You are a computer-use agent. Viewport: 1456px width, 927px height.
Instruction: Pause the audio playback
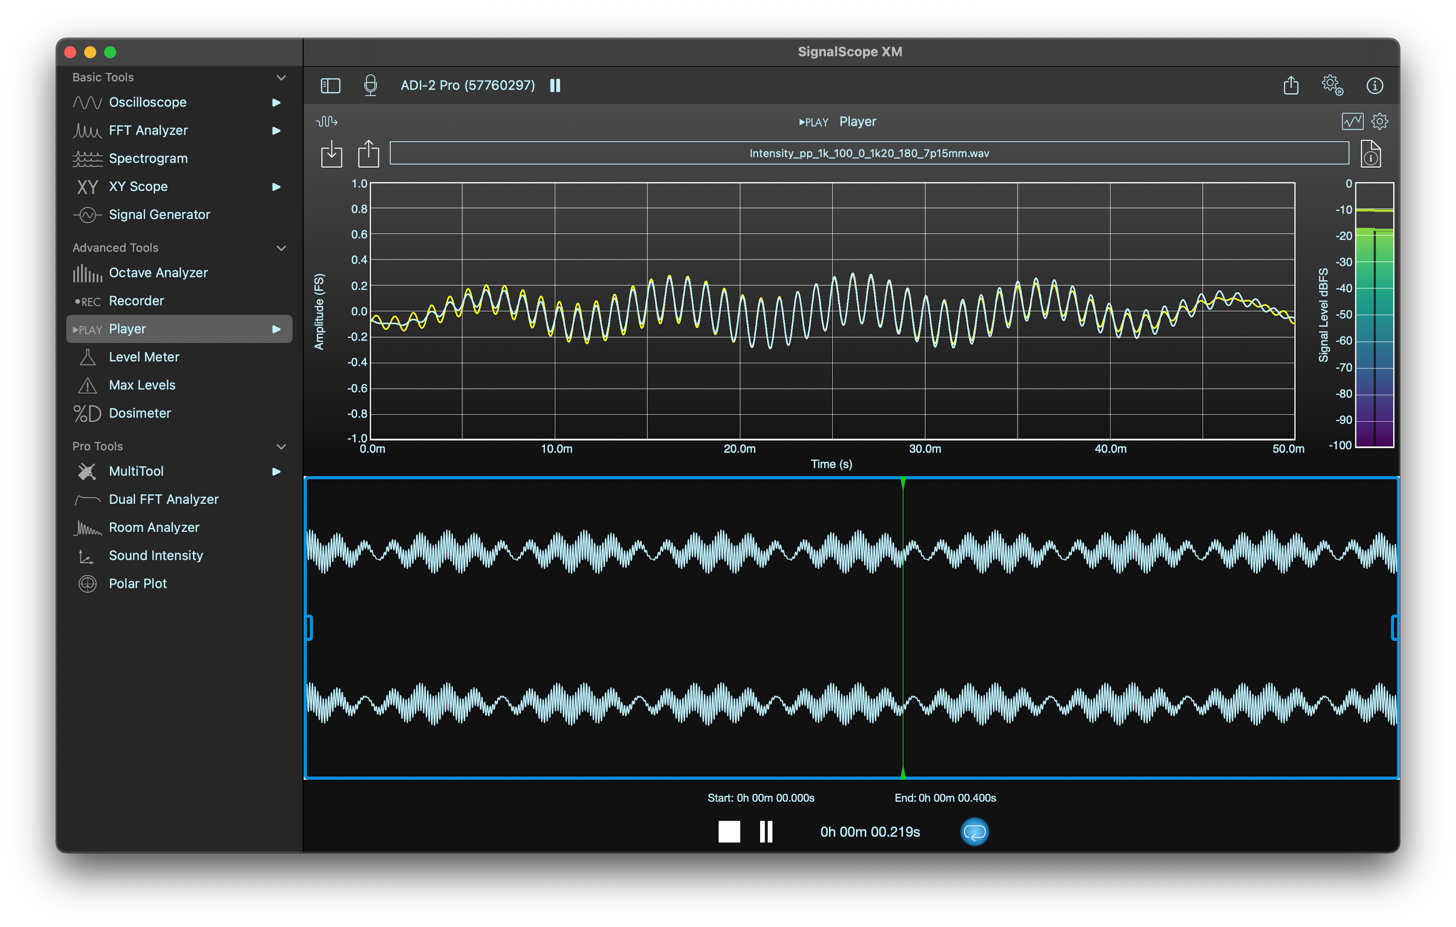point(766,832)
